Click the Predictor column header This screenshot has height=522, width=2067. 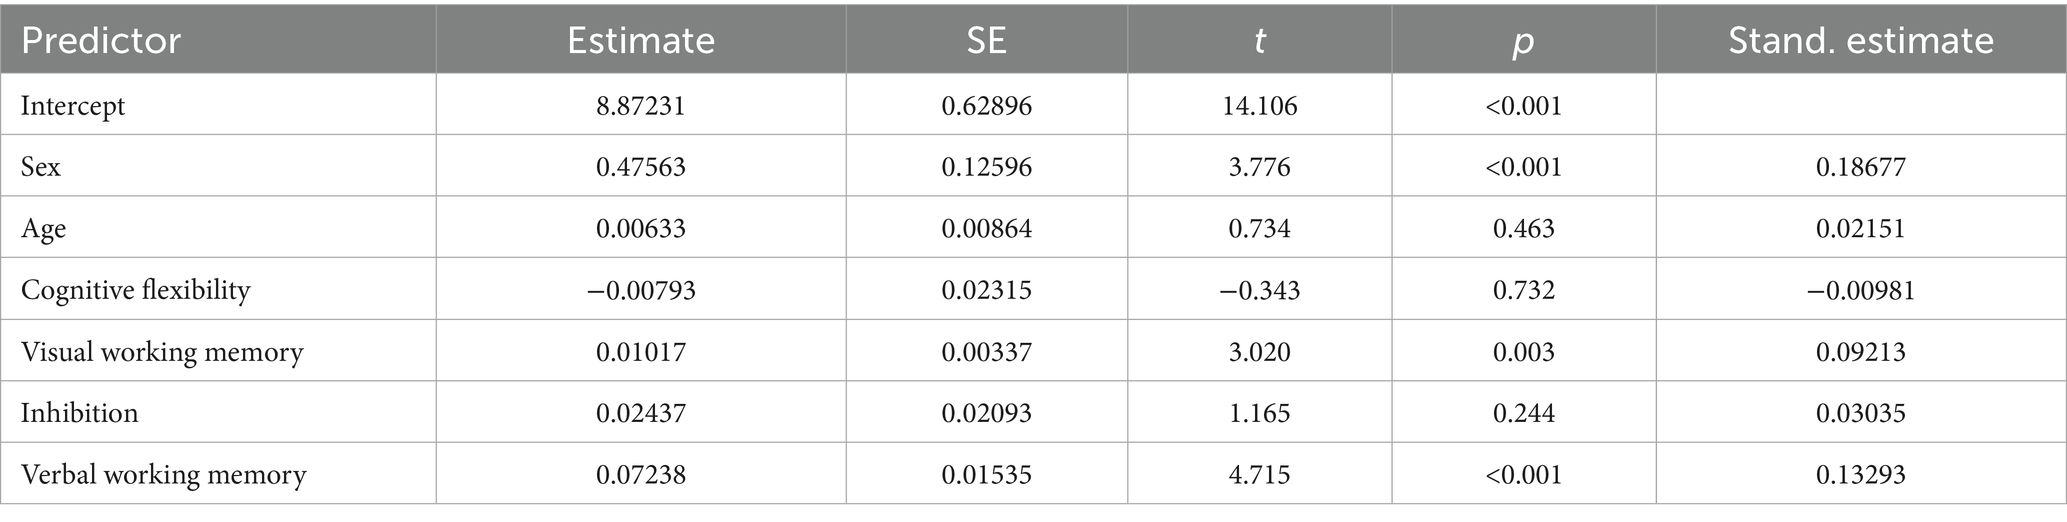(101, 40)
